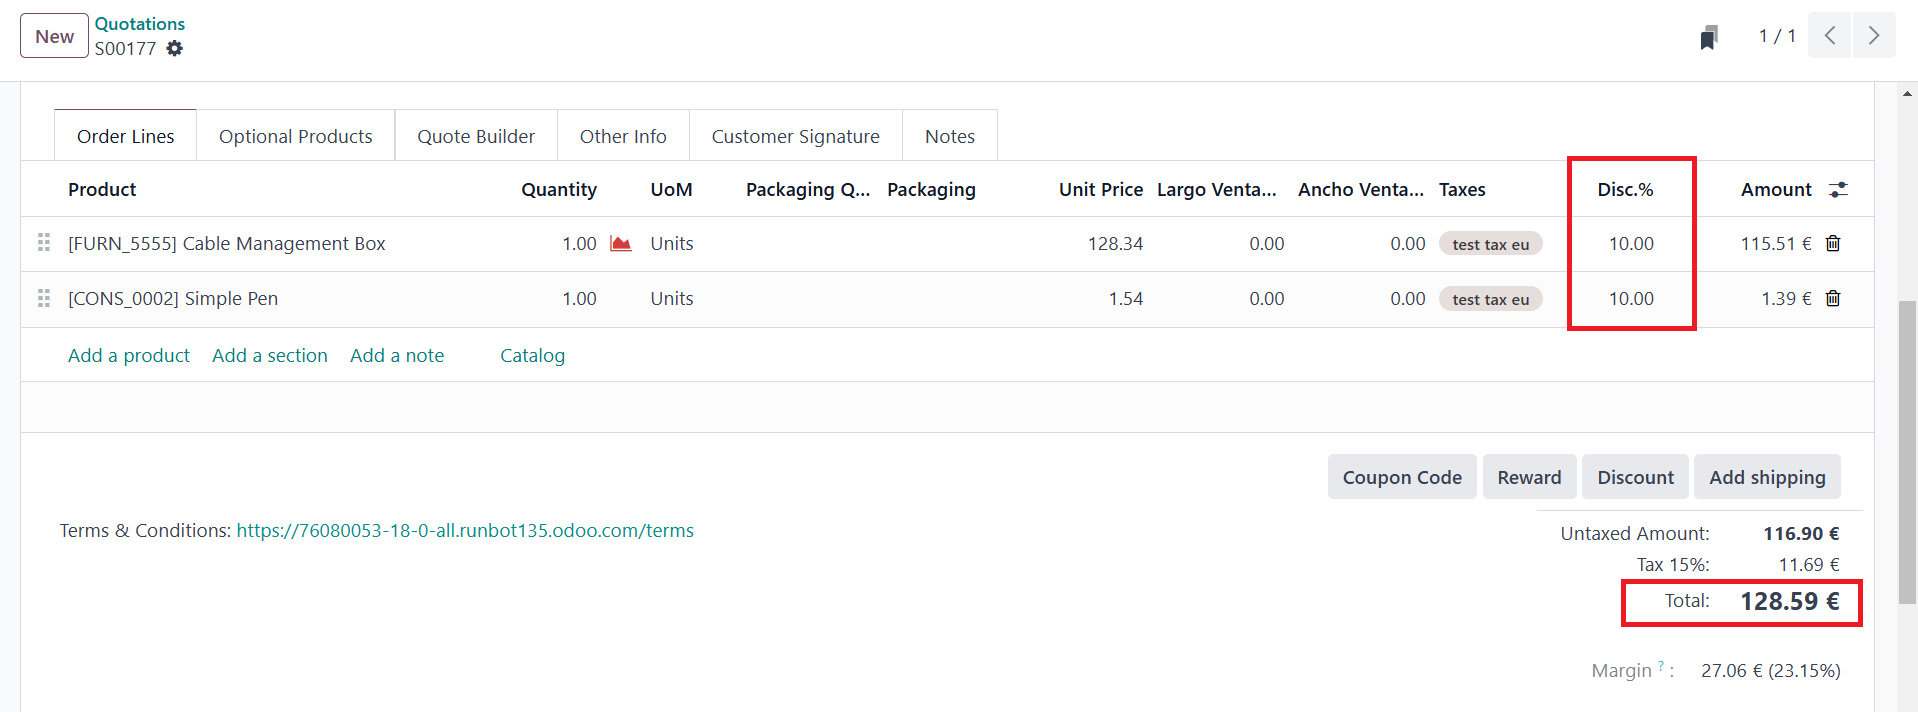Click the Add a product link
The height and width of the screenshot is (712, 1918).
click(129, 356)
